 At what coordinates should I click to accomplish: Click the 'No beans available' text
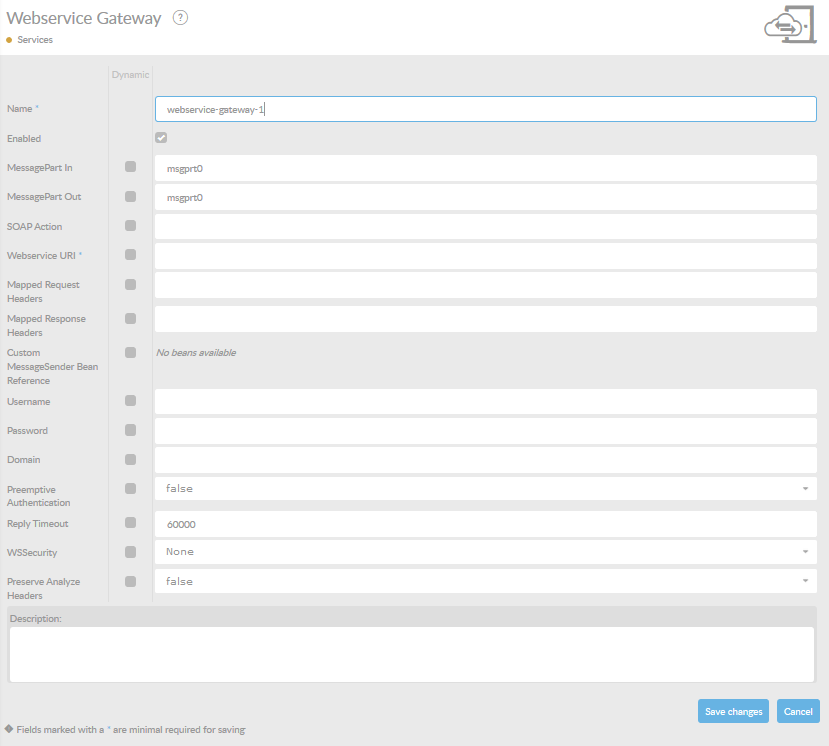[x=196, y=353]
